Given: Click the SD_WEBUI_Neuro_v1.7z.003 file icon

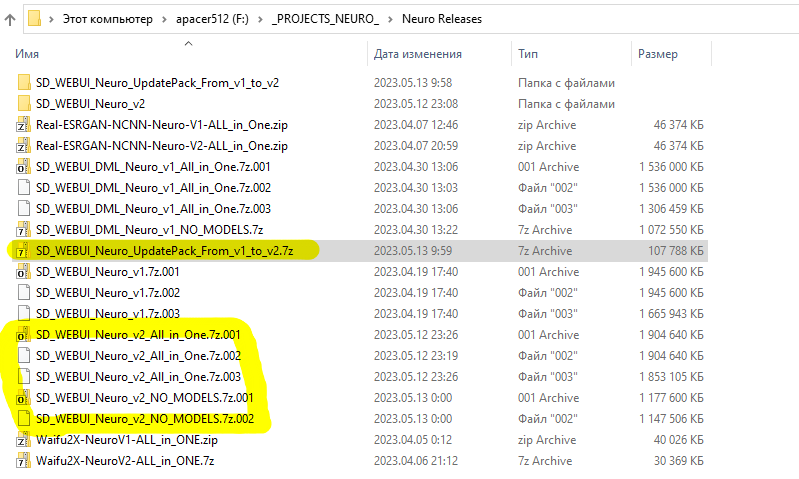Looking at the screenshot, I should coord(23,313).
